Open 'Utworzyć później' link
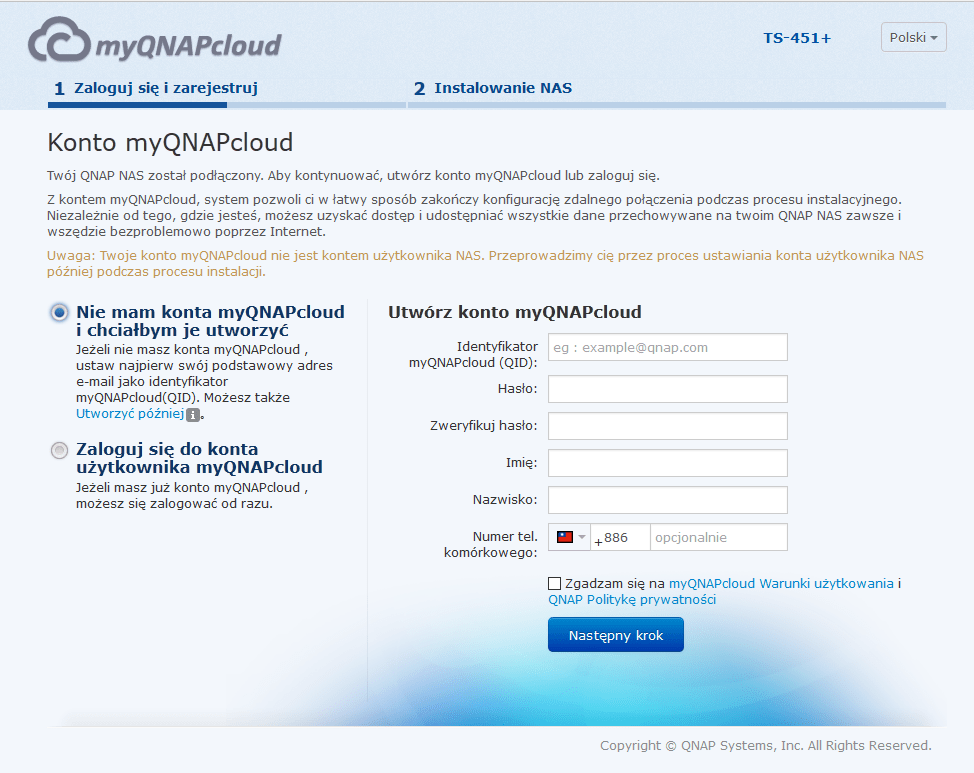 (130, 413)
